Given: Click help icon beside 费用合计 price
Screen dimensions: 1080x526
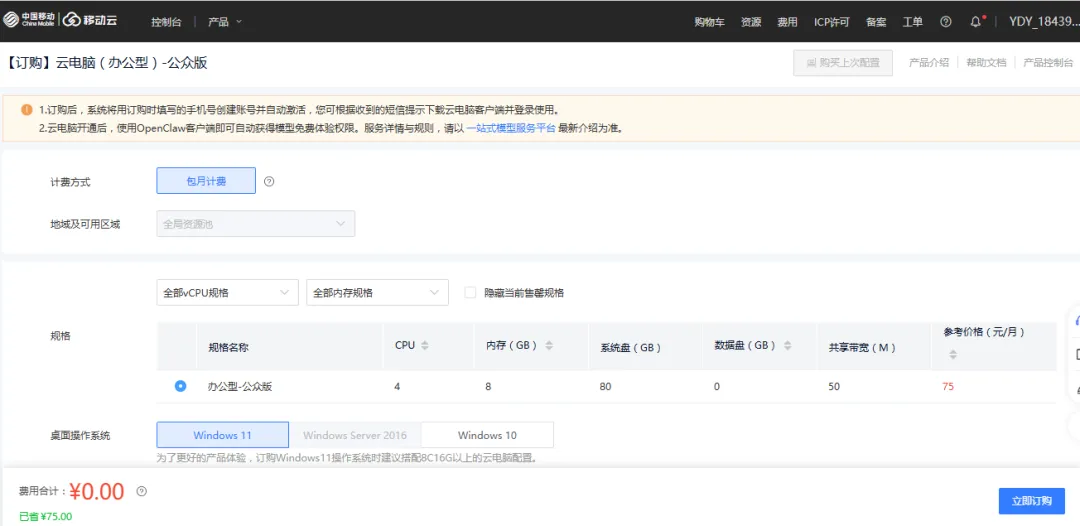Looking at the screenshot, I should coord(141,492).
